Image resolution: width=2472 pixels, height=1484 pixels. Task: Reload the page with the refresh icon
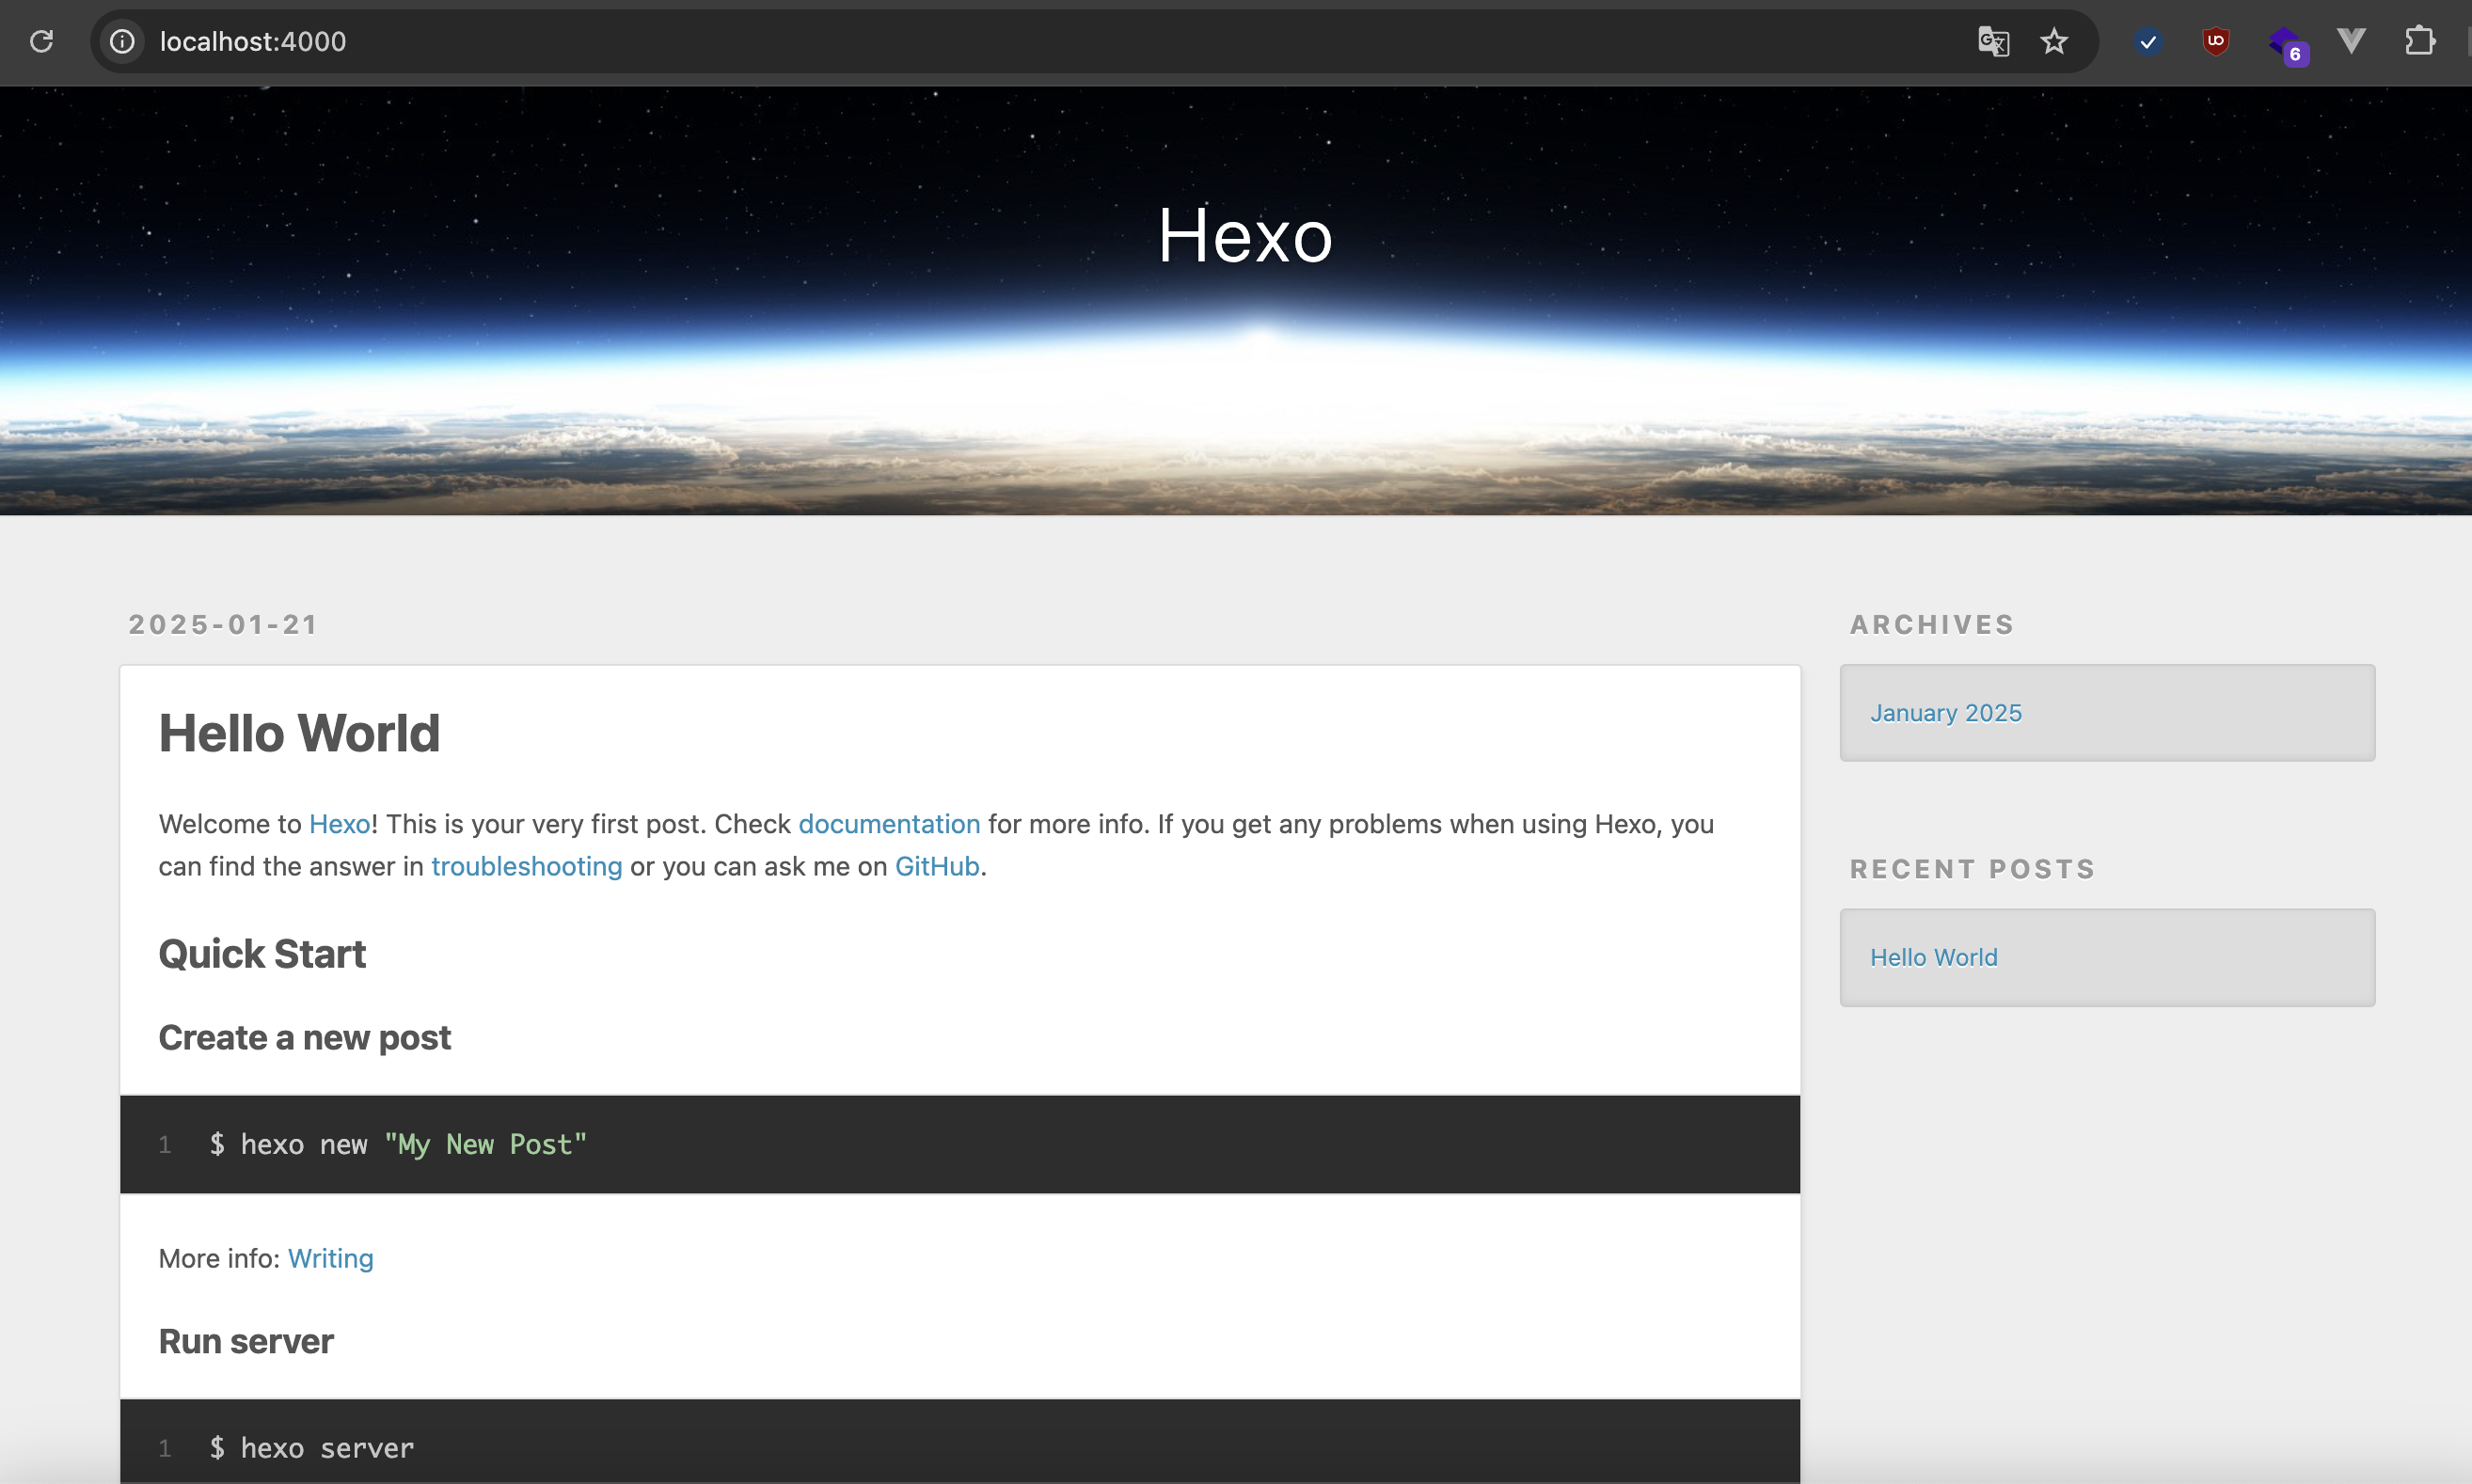(x=41, y=41)
